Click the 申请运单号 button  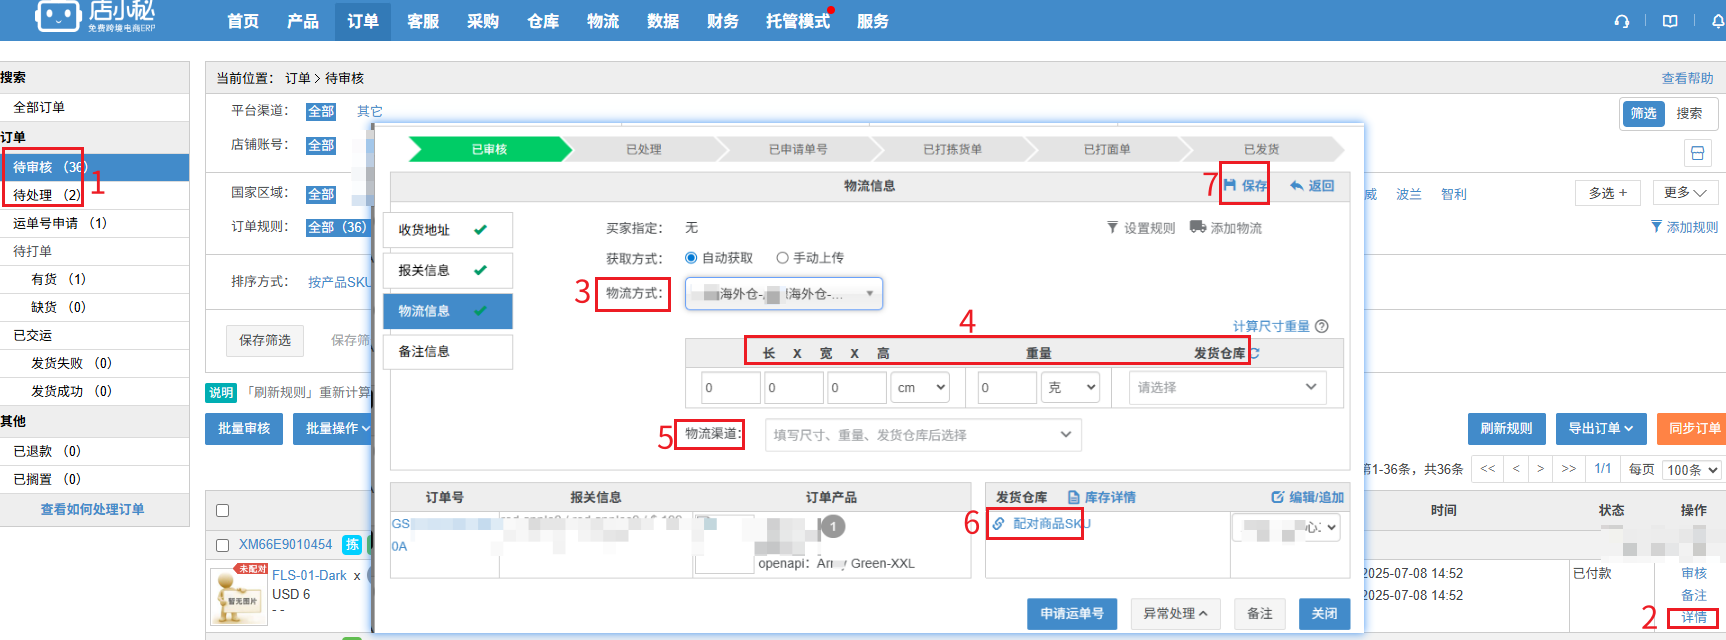click(1071, 613)
